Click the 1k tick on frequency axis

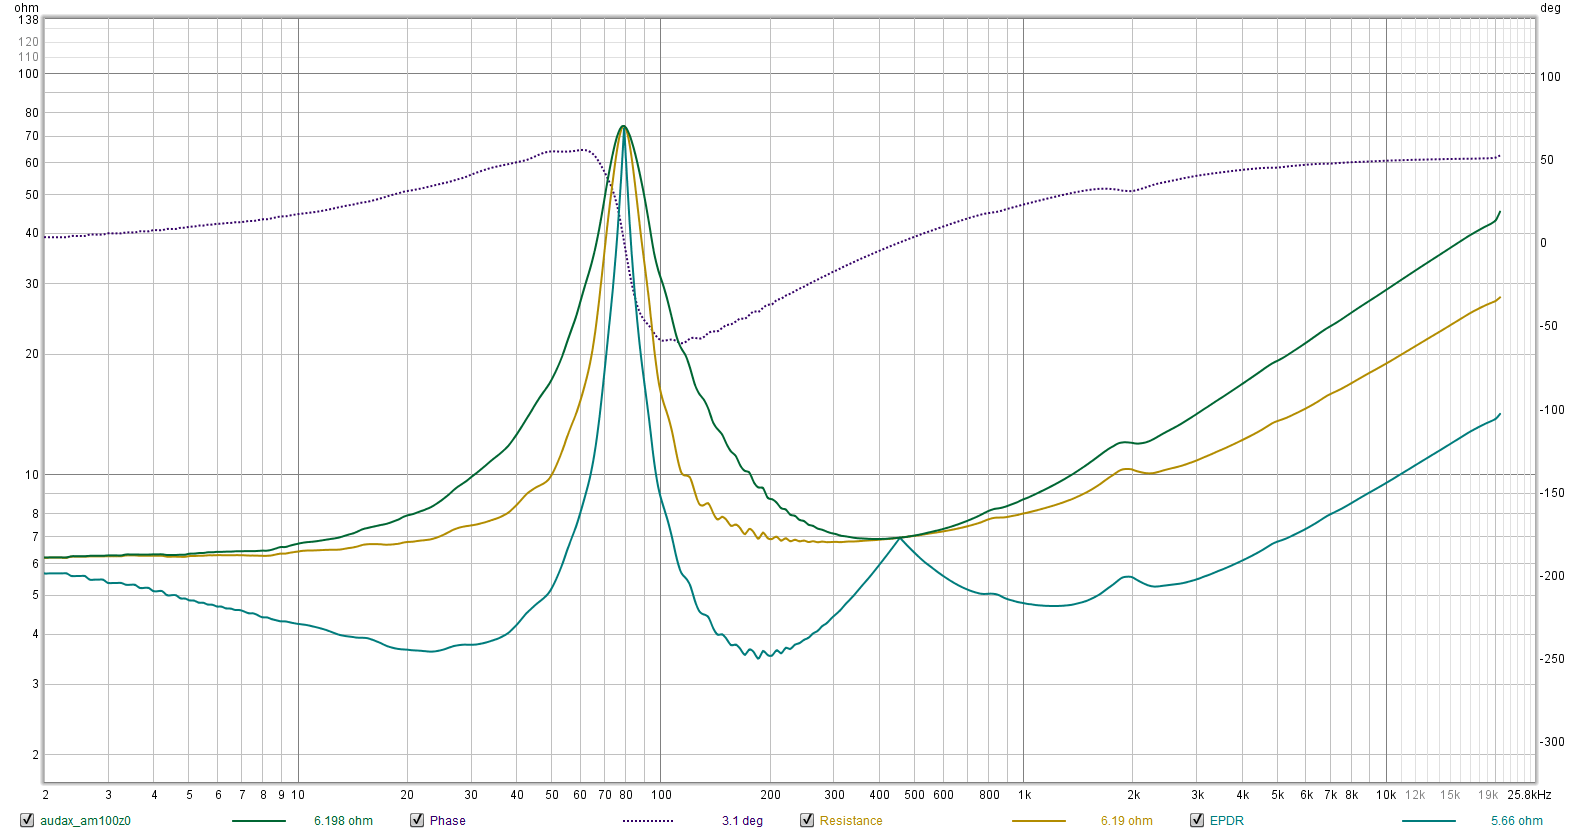tap(1025, 795)
